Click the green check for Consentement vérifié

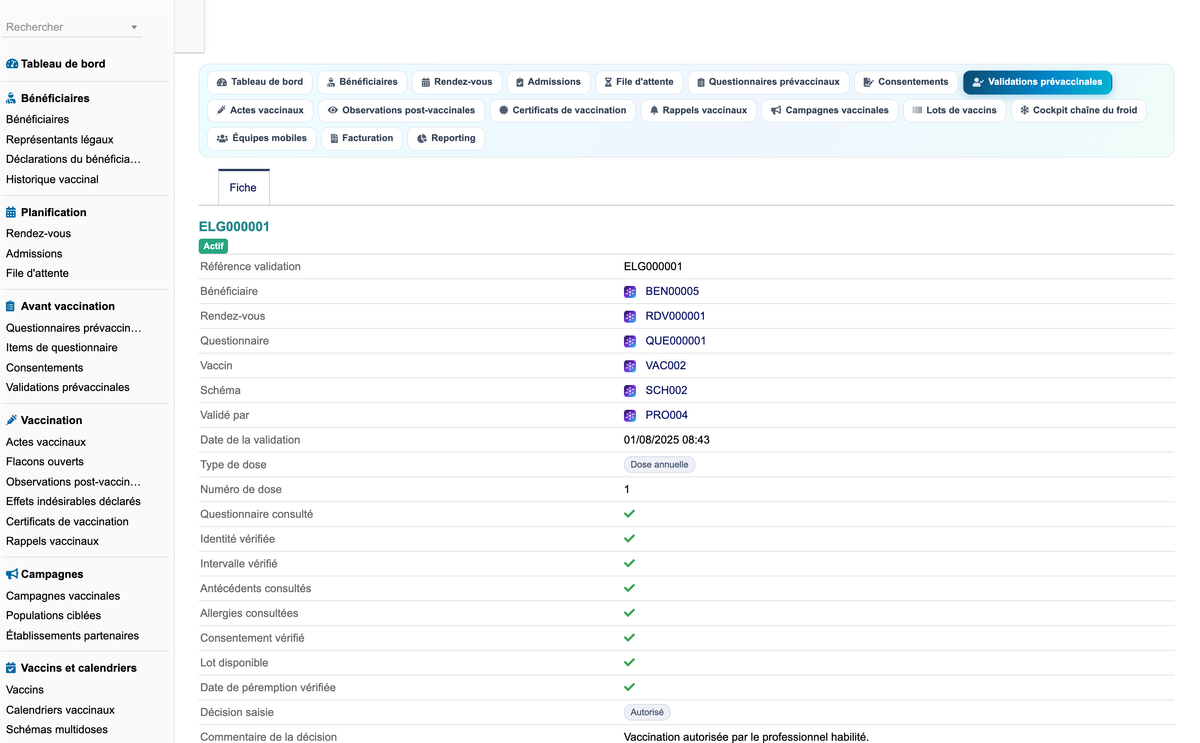pyautogui.click(x=630, y=638)
